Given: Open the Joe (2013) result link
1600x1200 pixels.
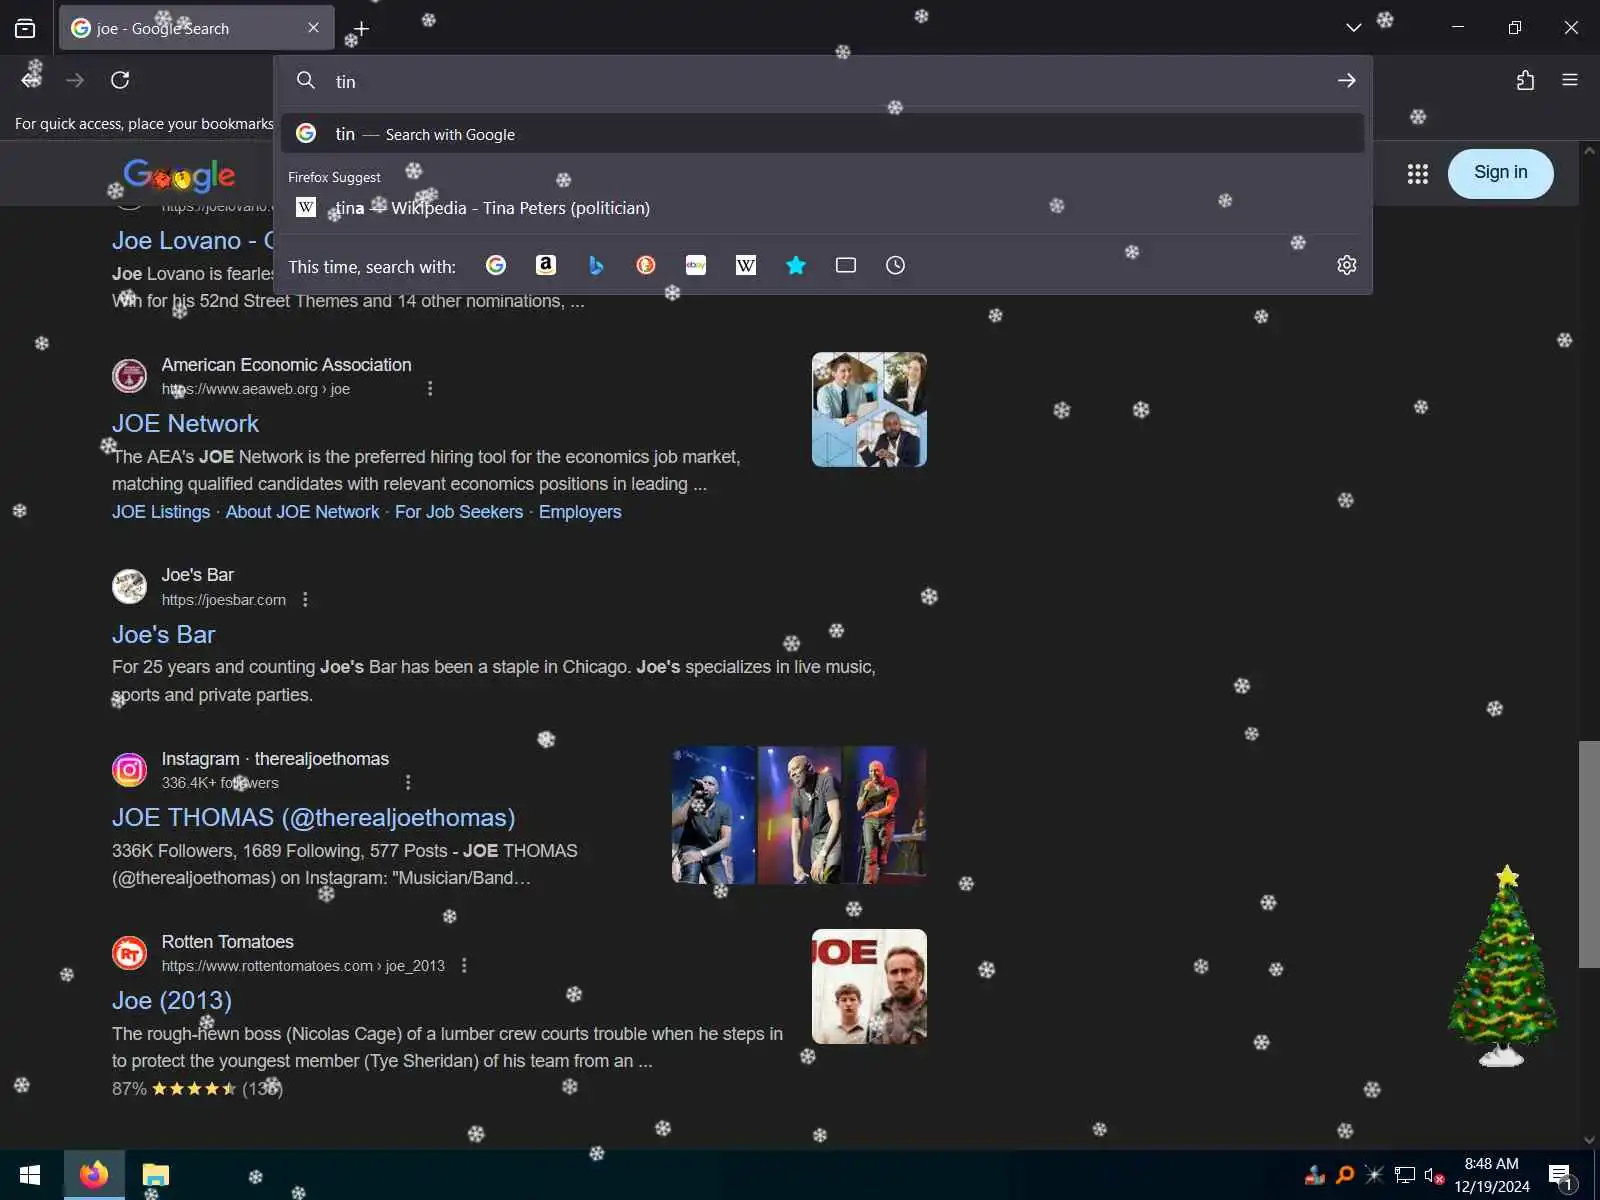Looking at the screenshot, I should pyautogui.click(x=172, y=1001).
